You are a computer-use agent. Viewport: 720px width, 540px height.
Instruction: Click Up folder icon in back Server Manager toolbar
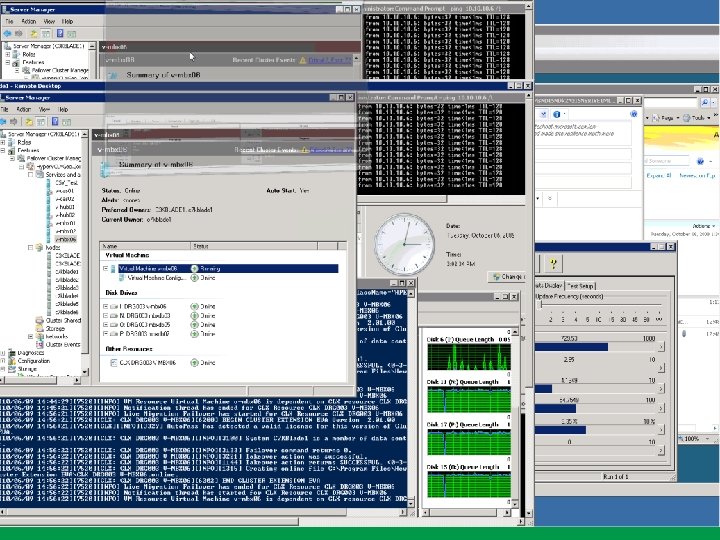point(34,34)
